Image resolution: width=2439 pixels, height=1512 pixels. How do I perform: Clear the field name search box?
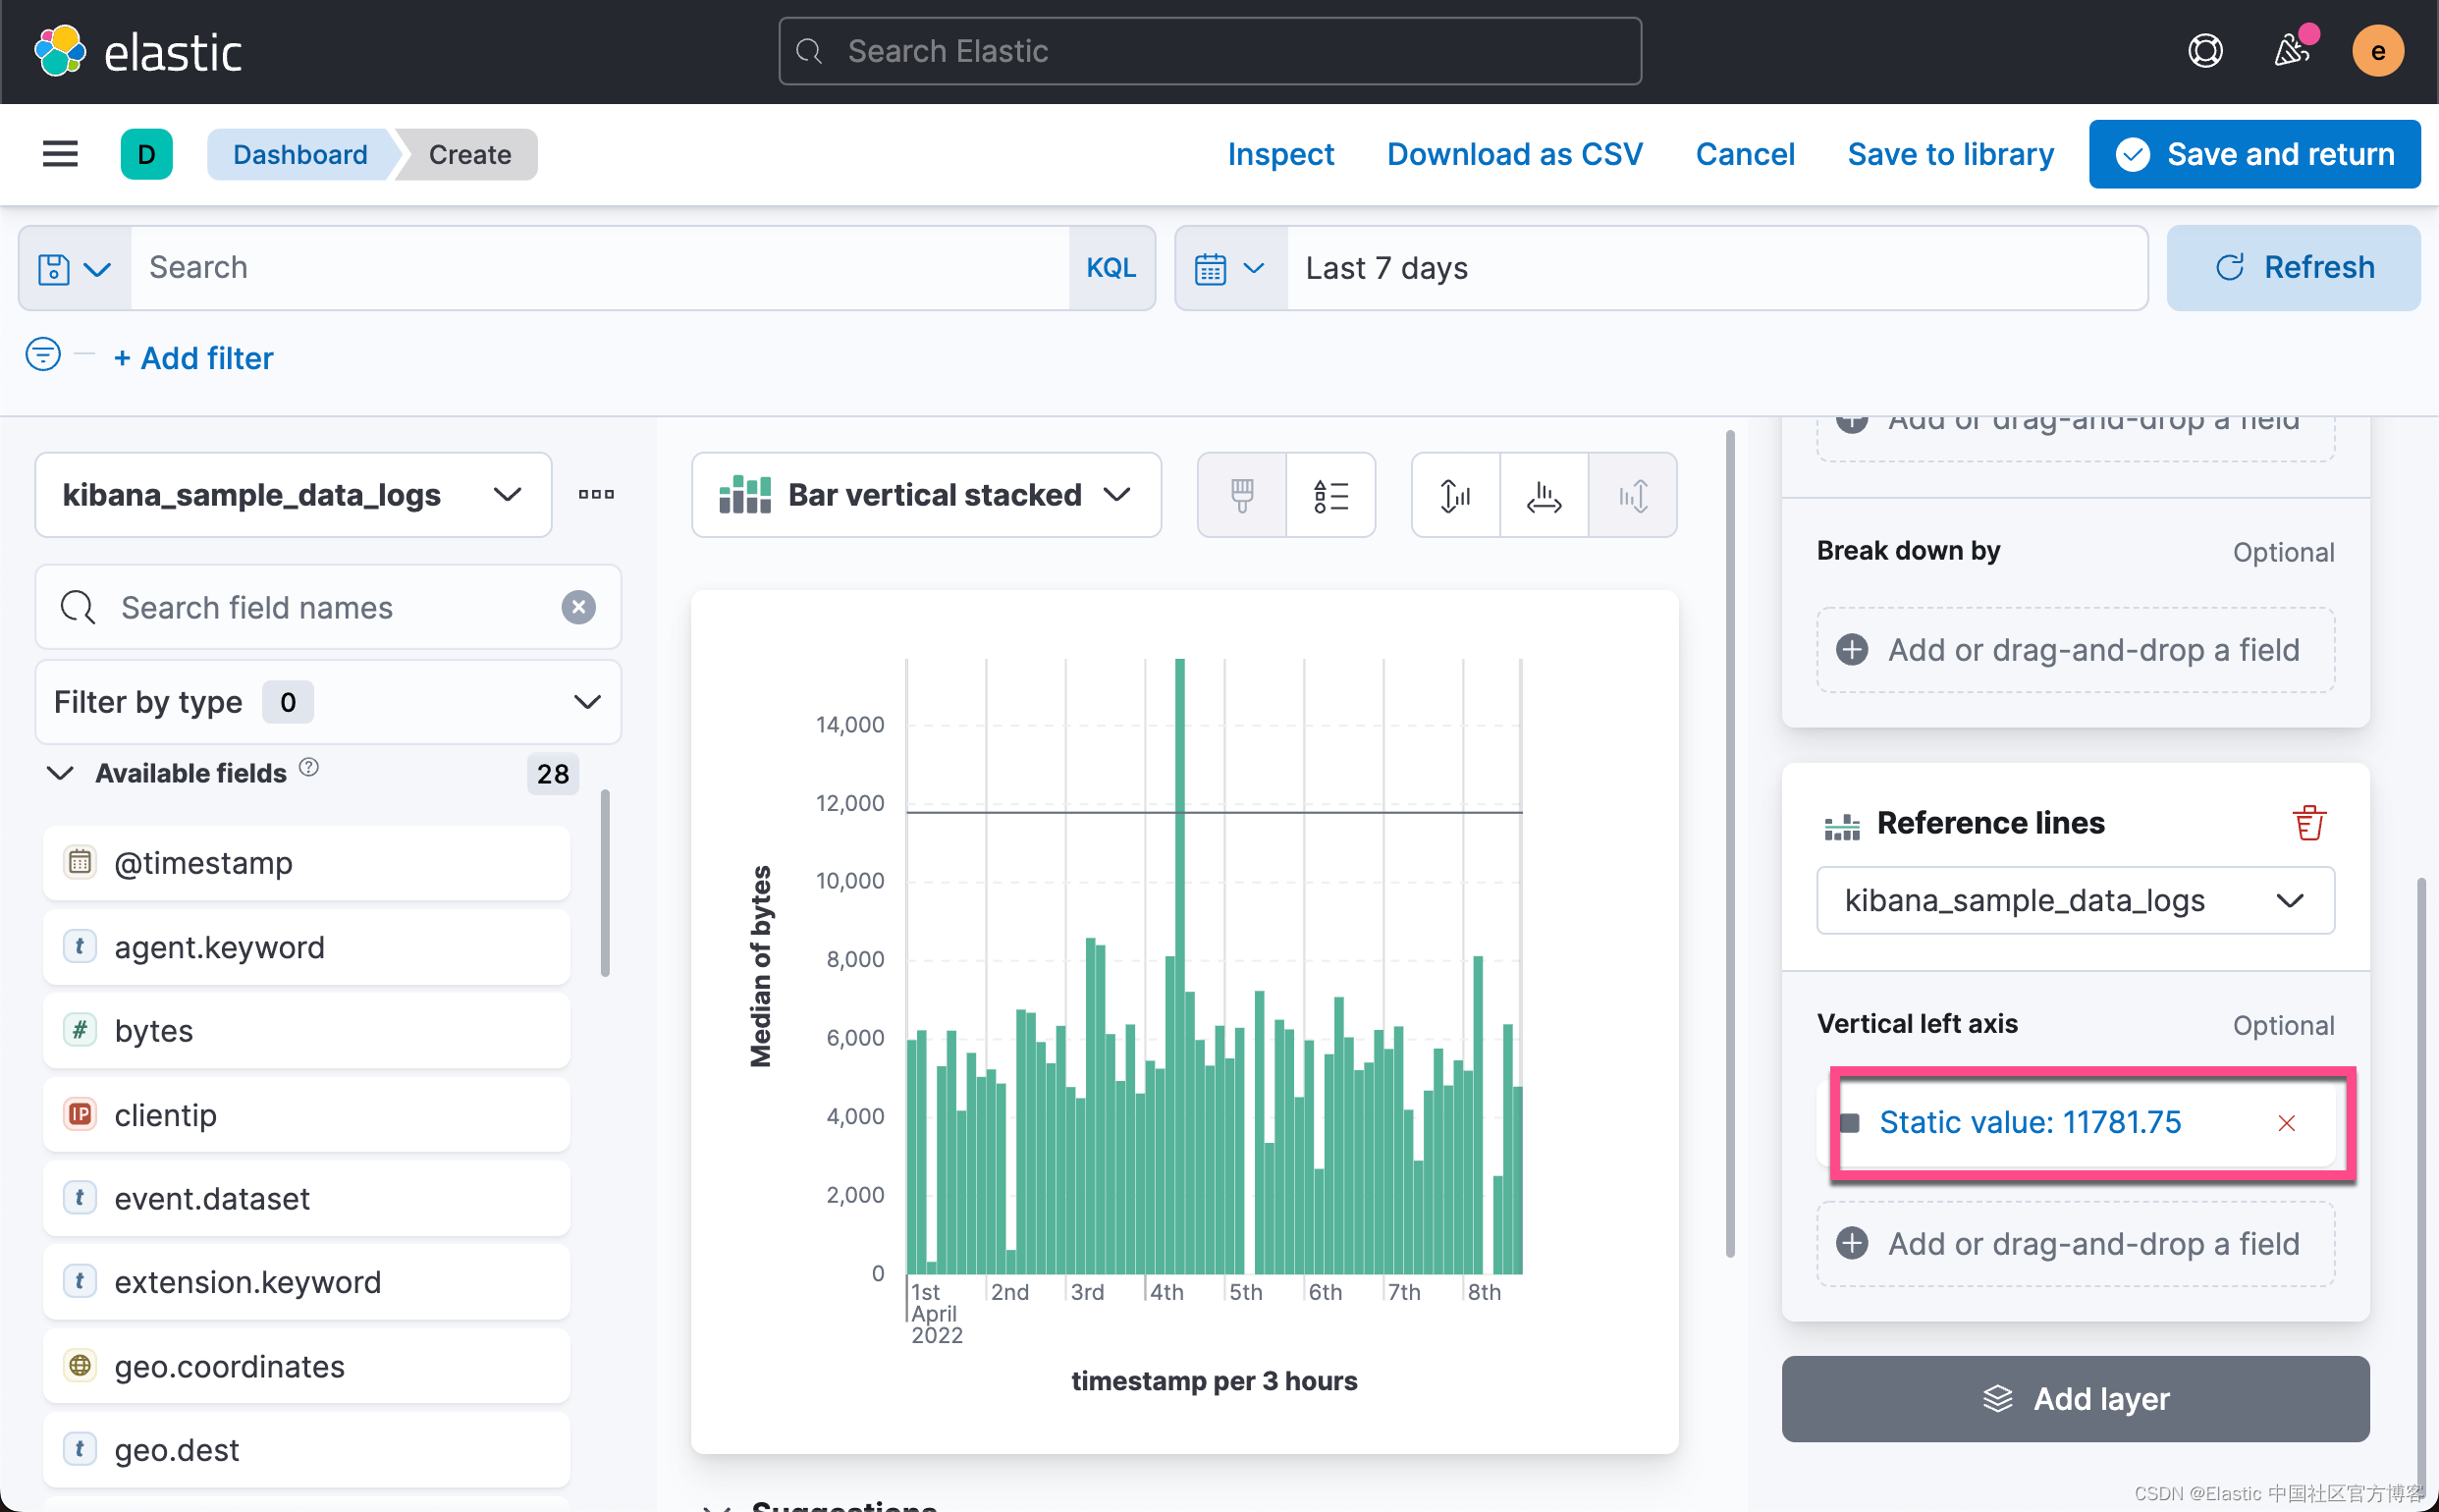pos(578,607)
